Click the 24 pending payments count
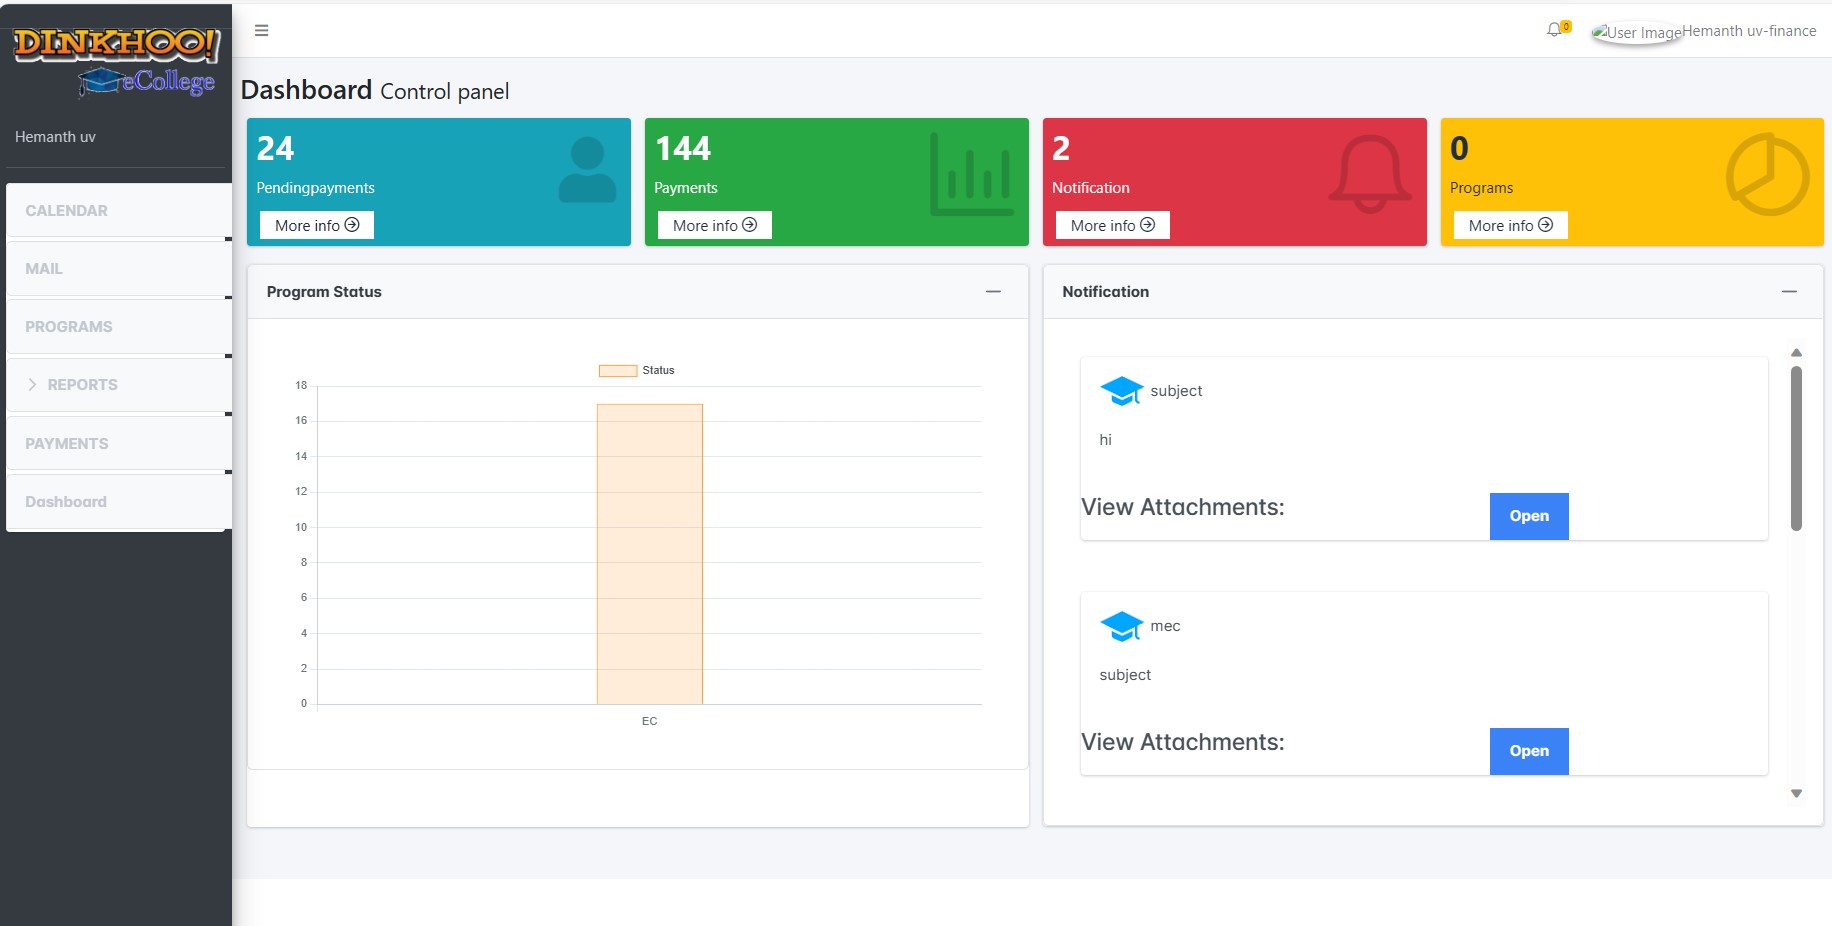This screenshot has height=926, width=1832. (275, 149)
